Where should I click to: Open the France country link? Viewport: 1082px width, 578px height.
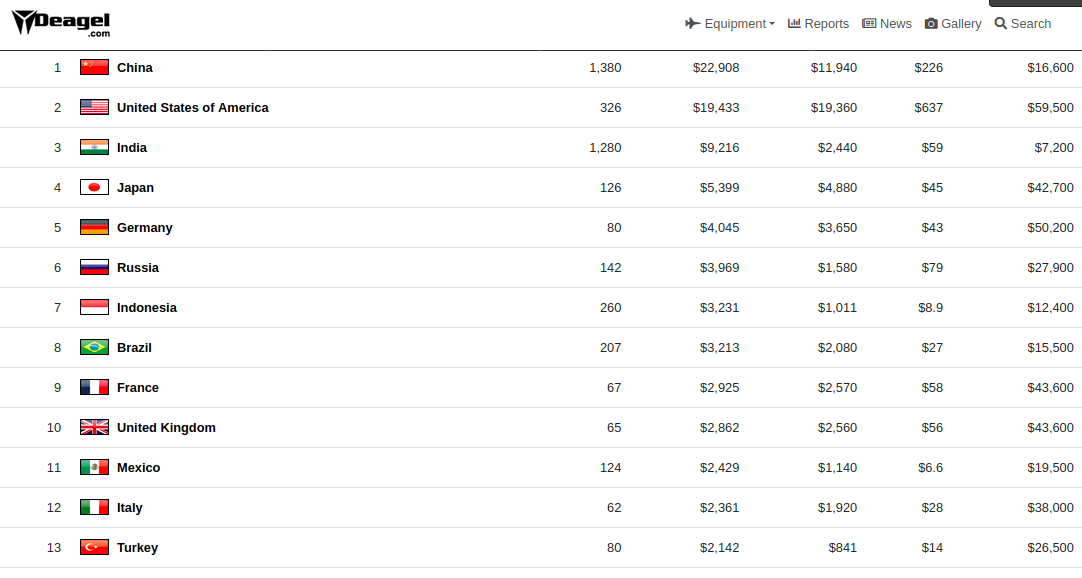click(138, 387)
